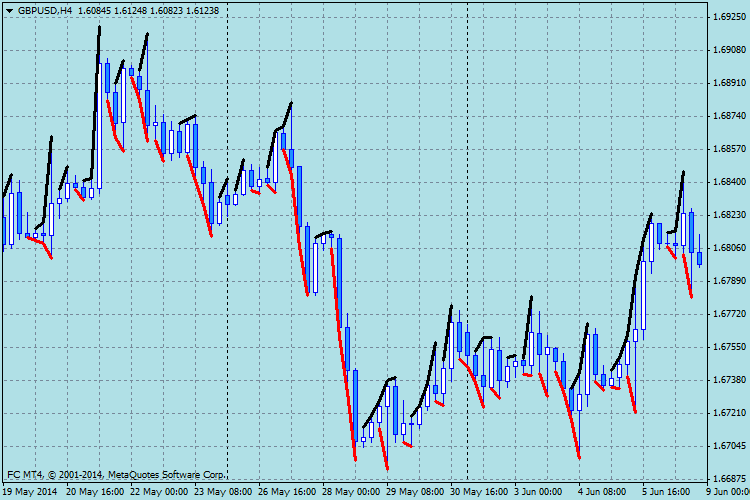Click the 1.69250 price axis label
The height and width of the screenshot is (500, 750).
729,17
